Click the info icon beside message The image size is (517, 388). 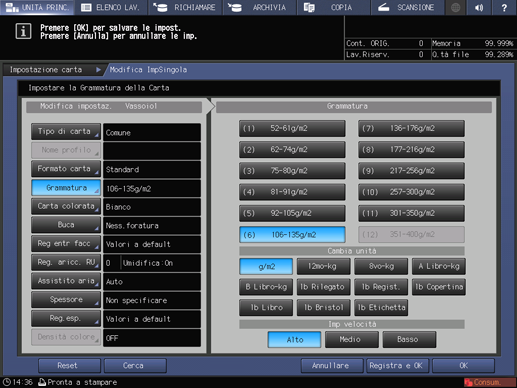(23, 32)
